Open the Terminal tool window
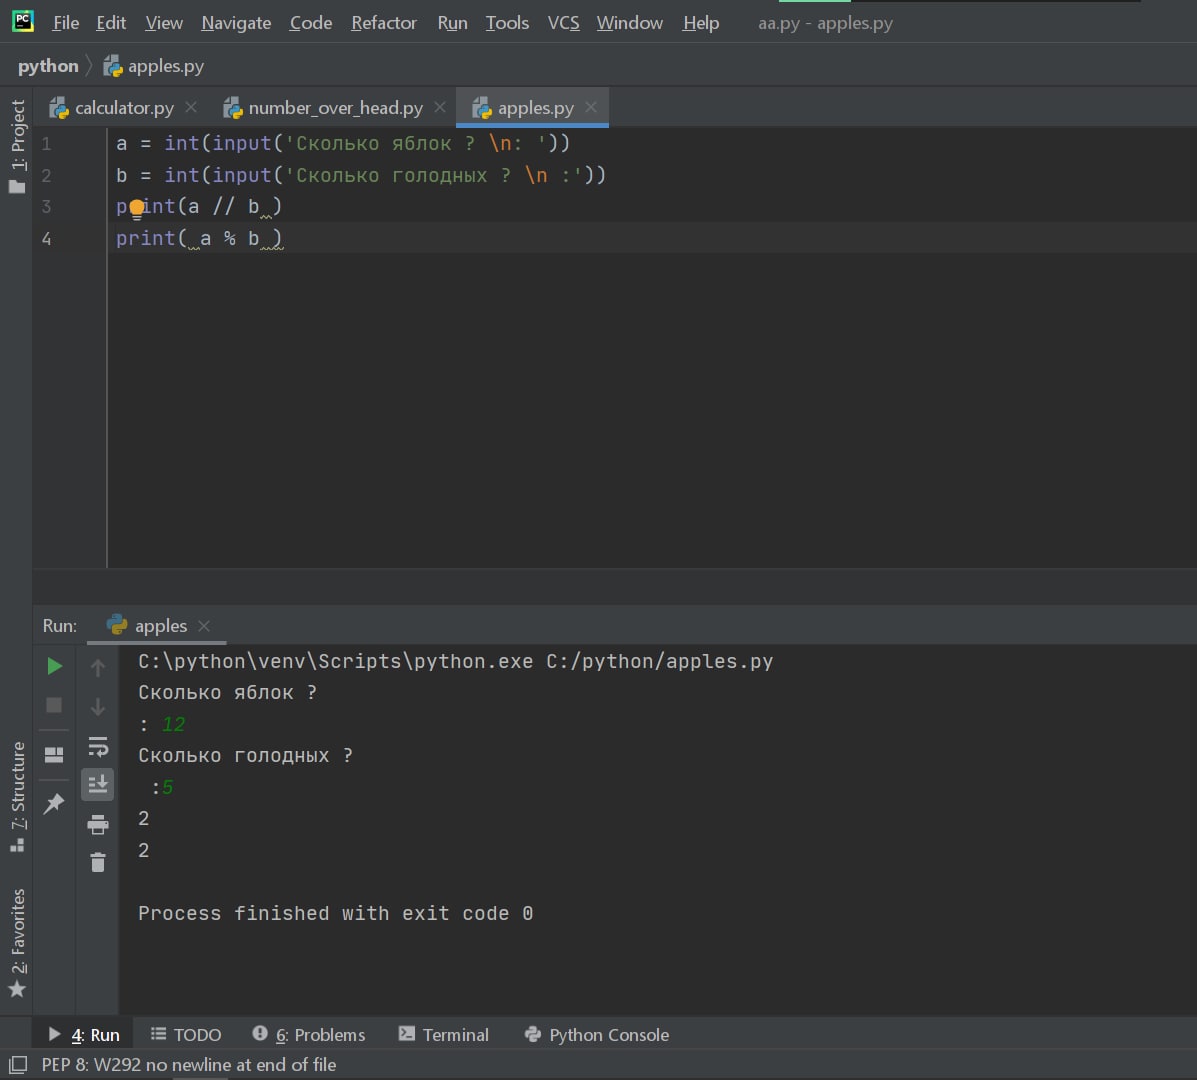The image size is (1197, 1080). click(x=444, y=1035)
